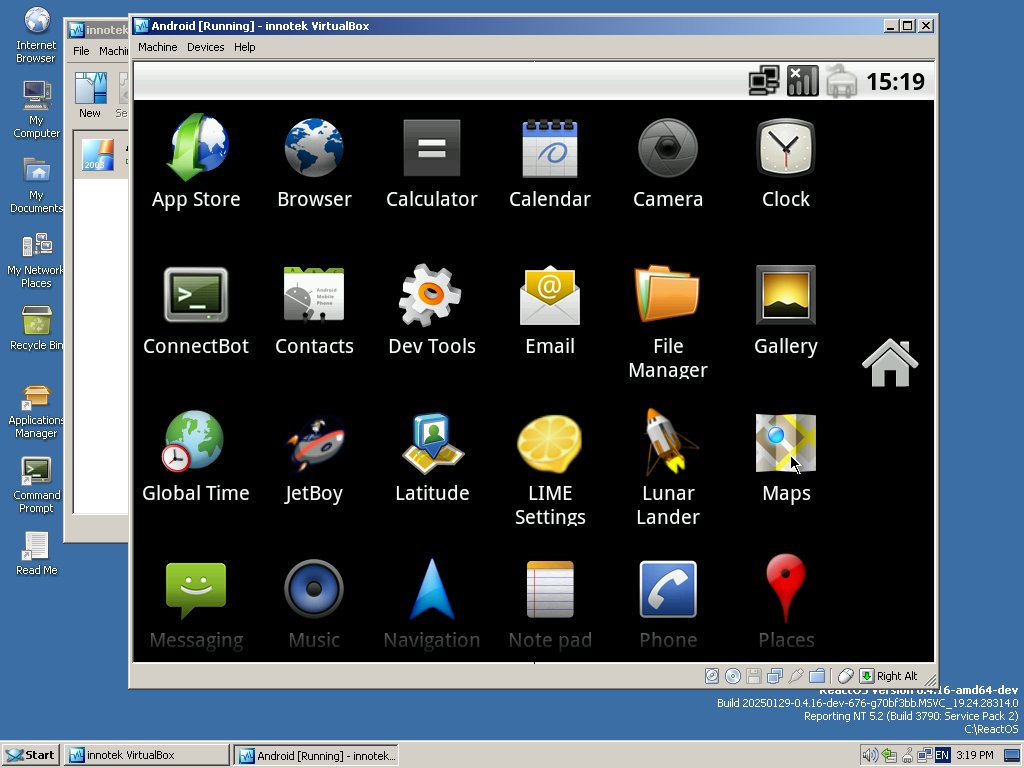Click the show desktop tray button
The image size is (1024, 768).
(1012, 756)
